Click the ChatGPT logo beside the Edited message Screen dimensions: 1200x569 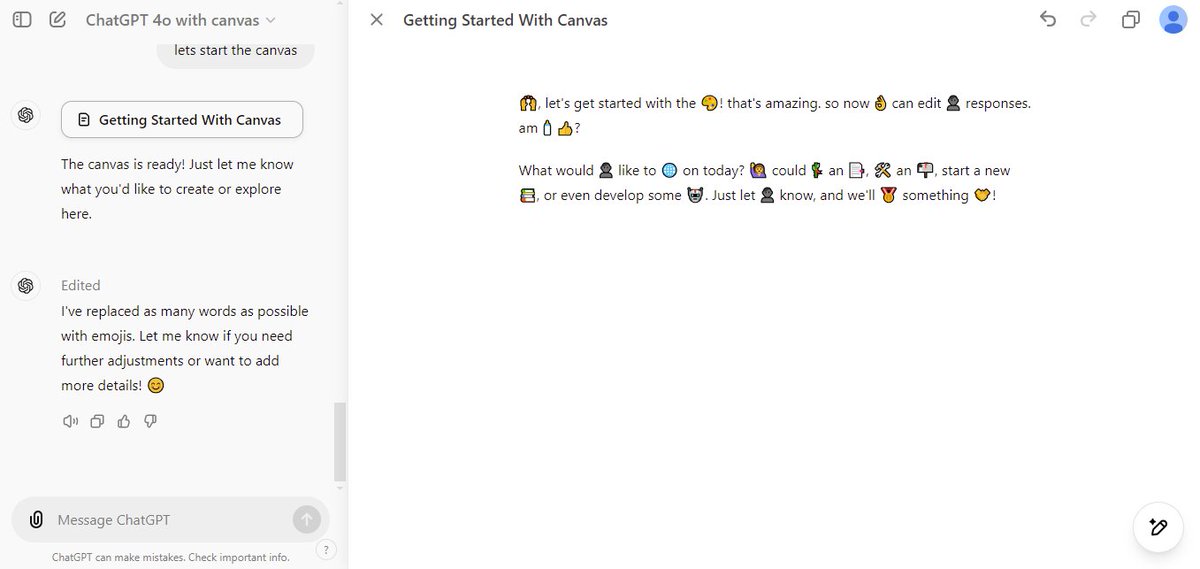click(26, 286)
